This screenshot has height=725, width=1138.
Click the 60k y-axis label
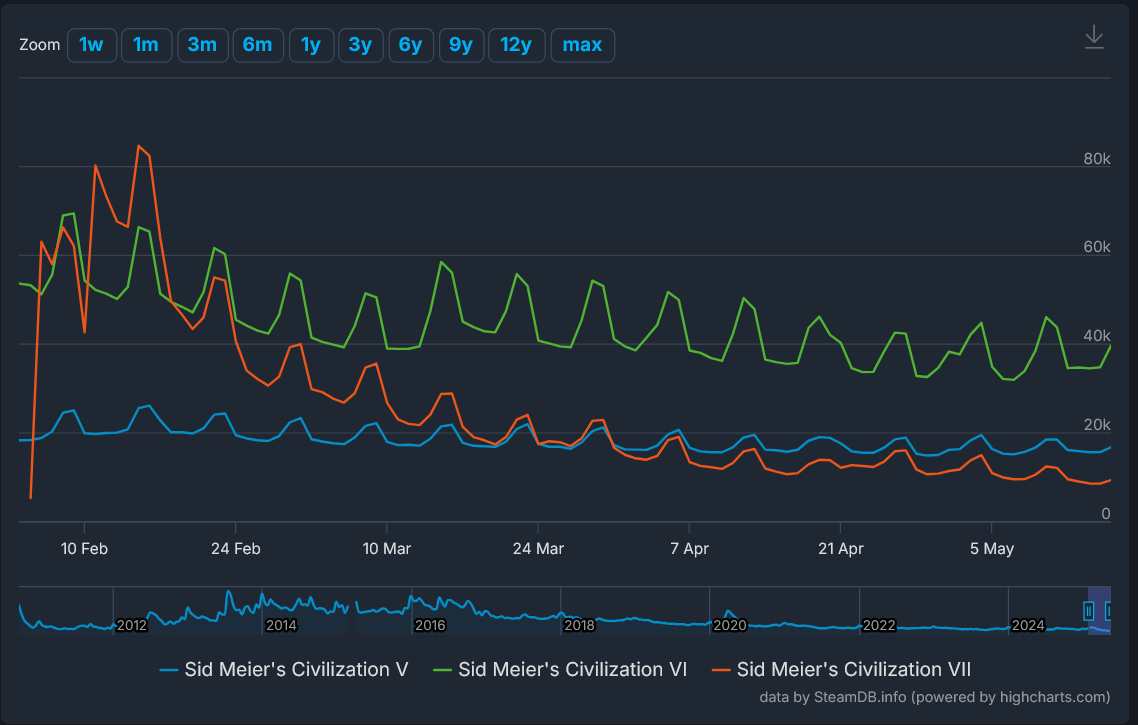pos(1097,247)
